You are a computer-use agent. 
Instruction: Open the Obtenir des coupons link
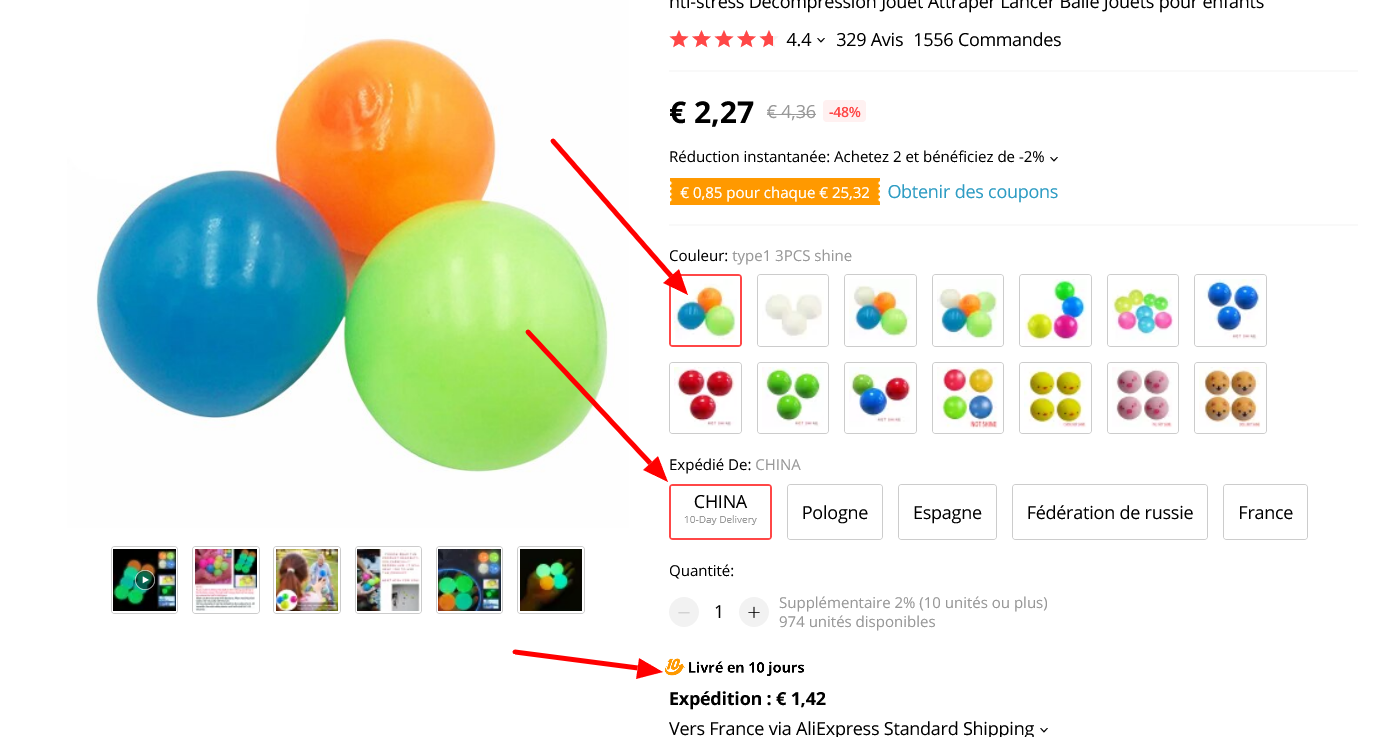972,192
